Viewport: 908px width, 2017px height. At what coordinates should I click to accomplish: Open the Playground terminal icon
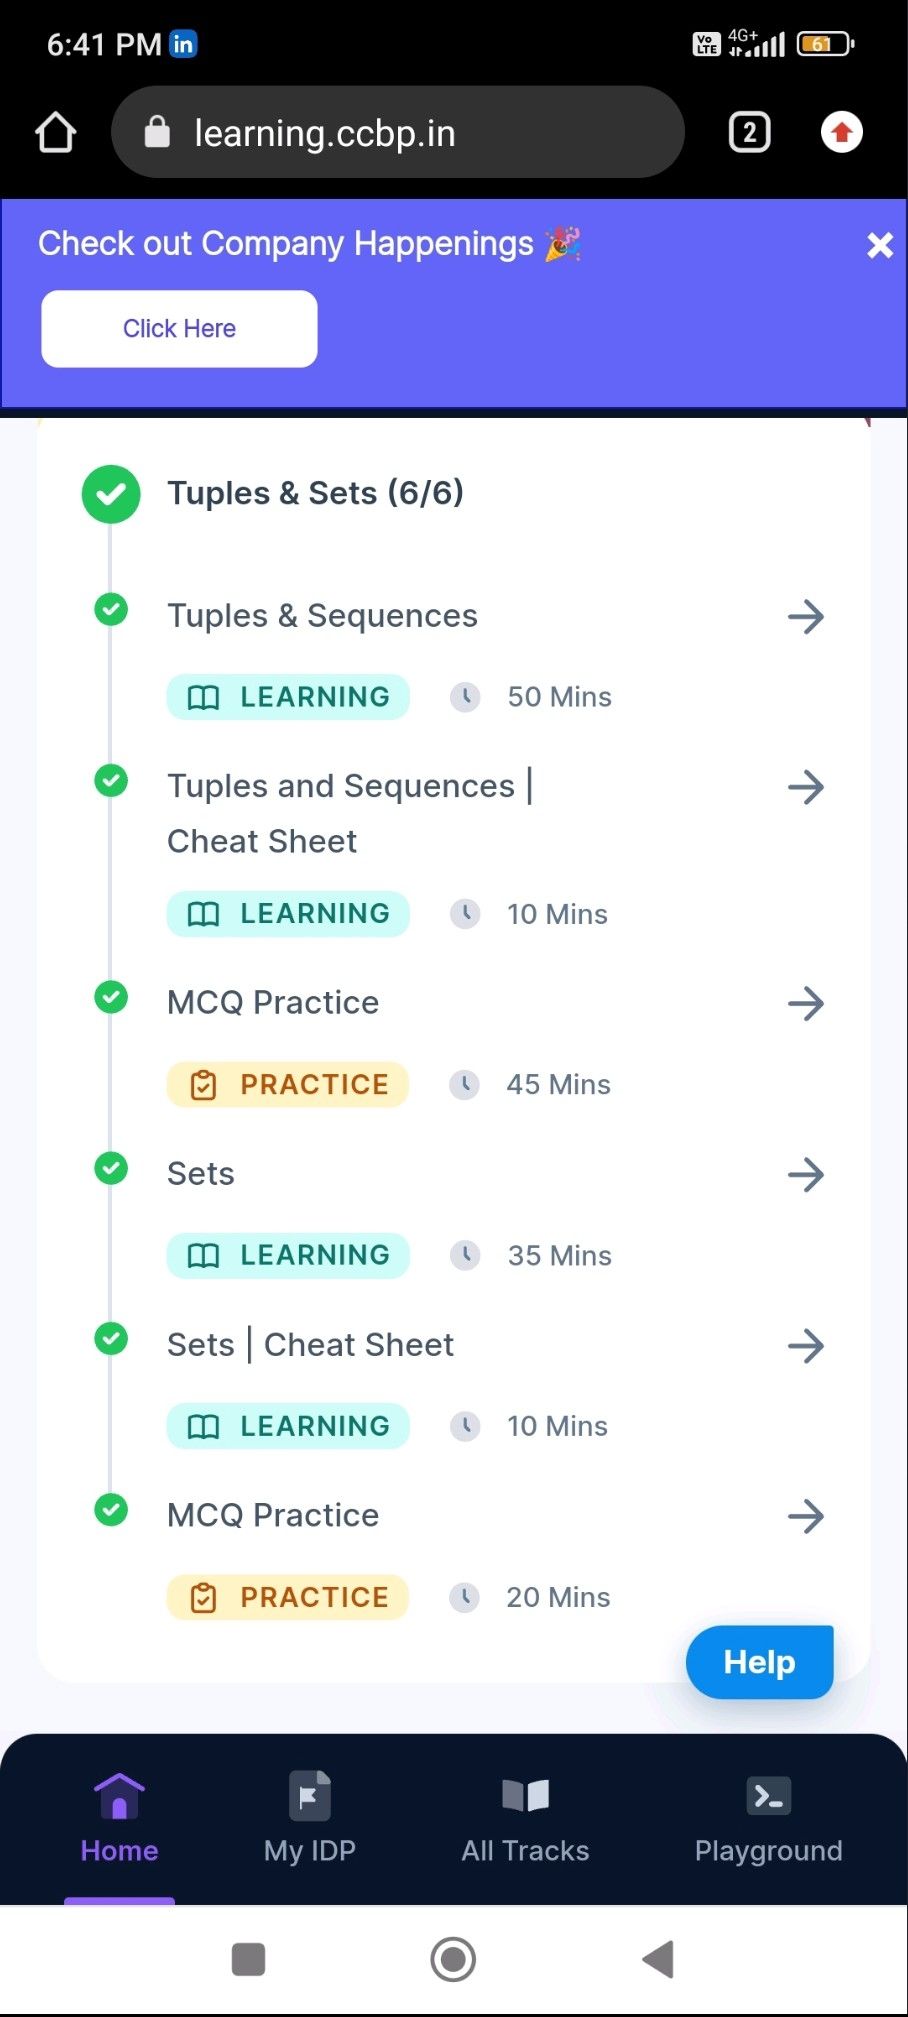pyautogui.click(x=768, y=1796)
